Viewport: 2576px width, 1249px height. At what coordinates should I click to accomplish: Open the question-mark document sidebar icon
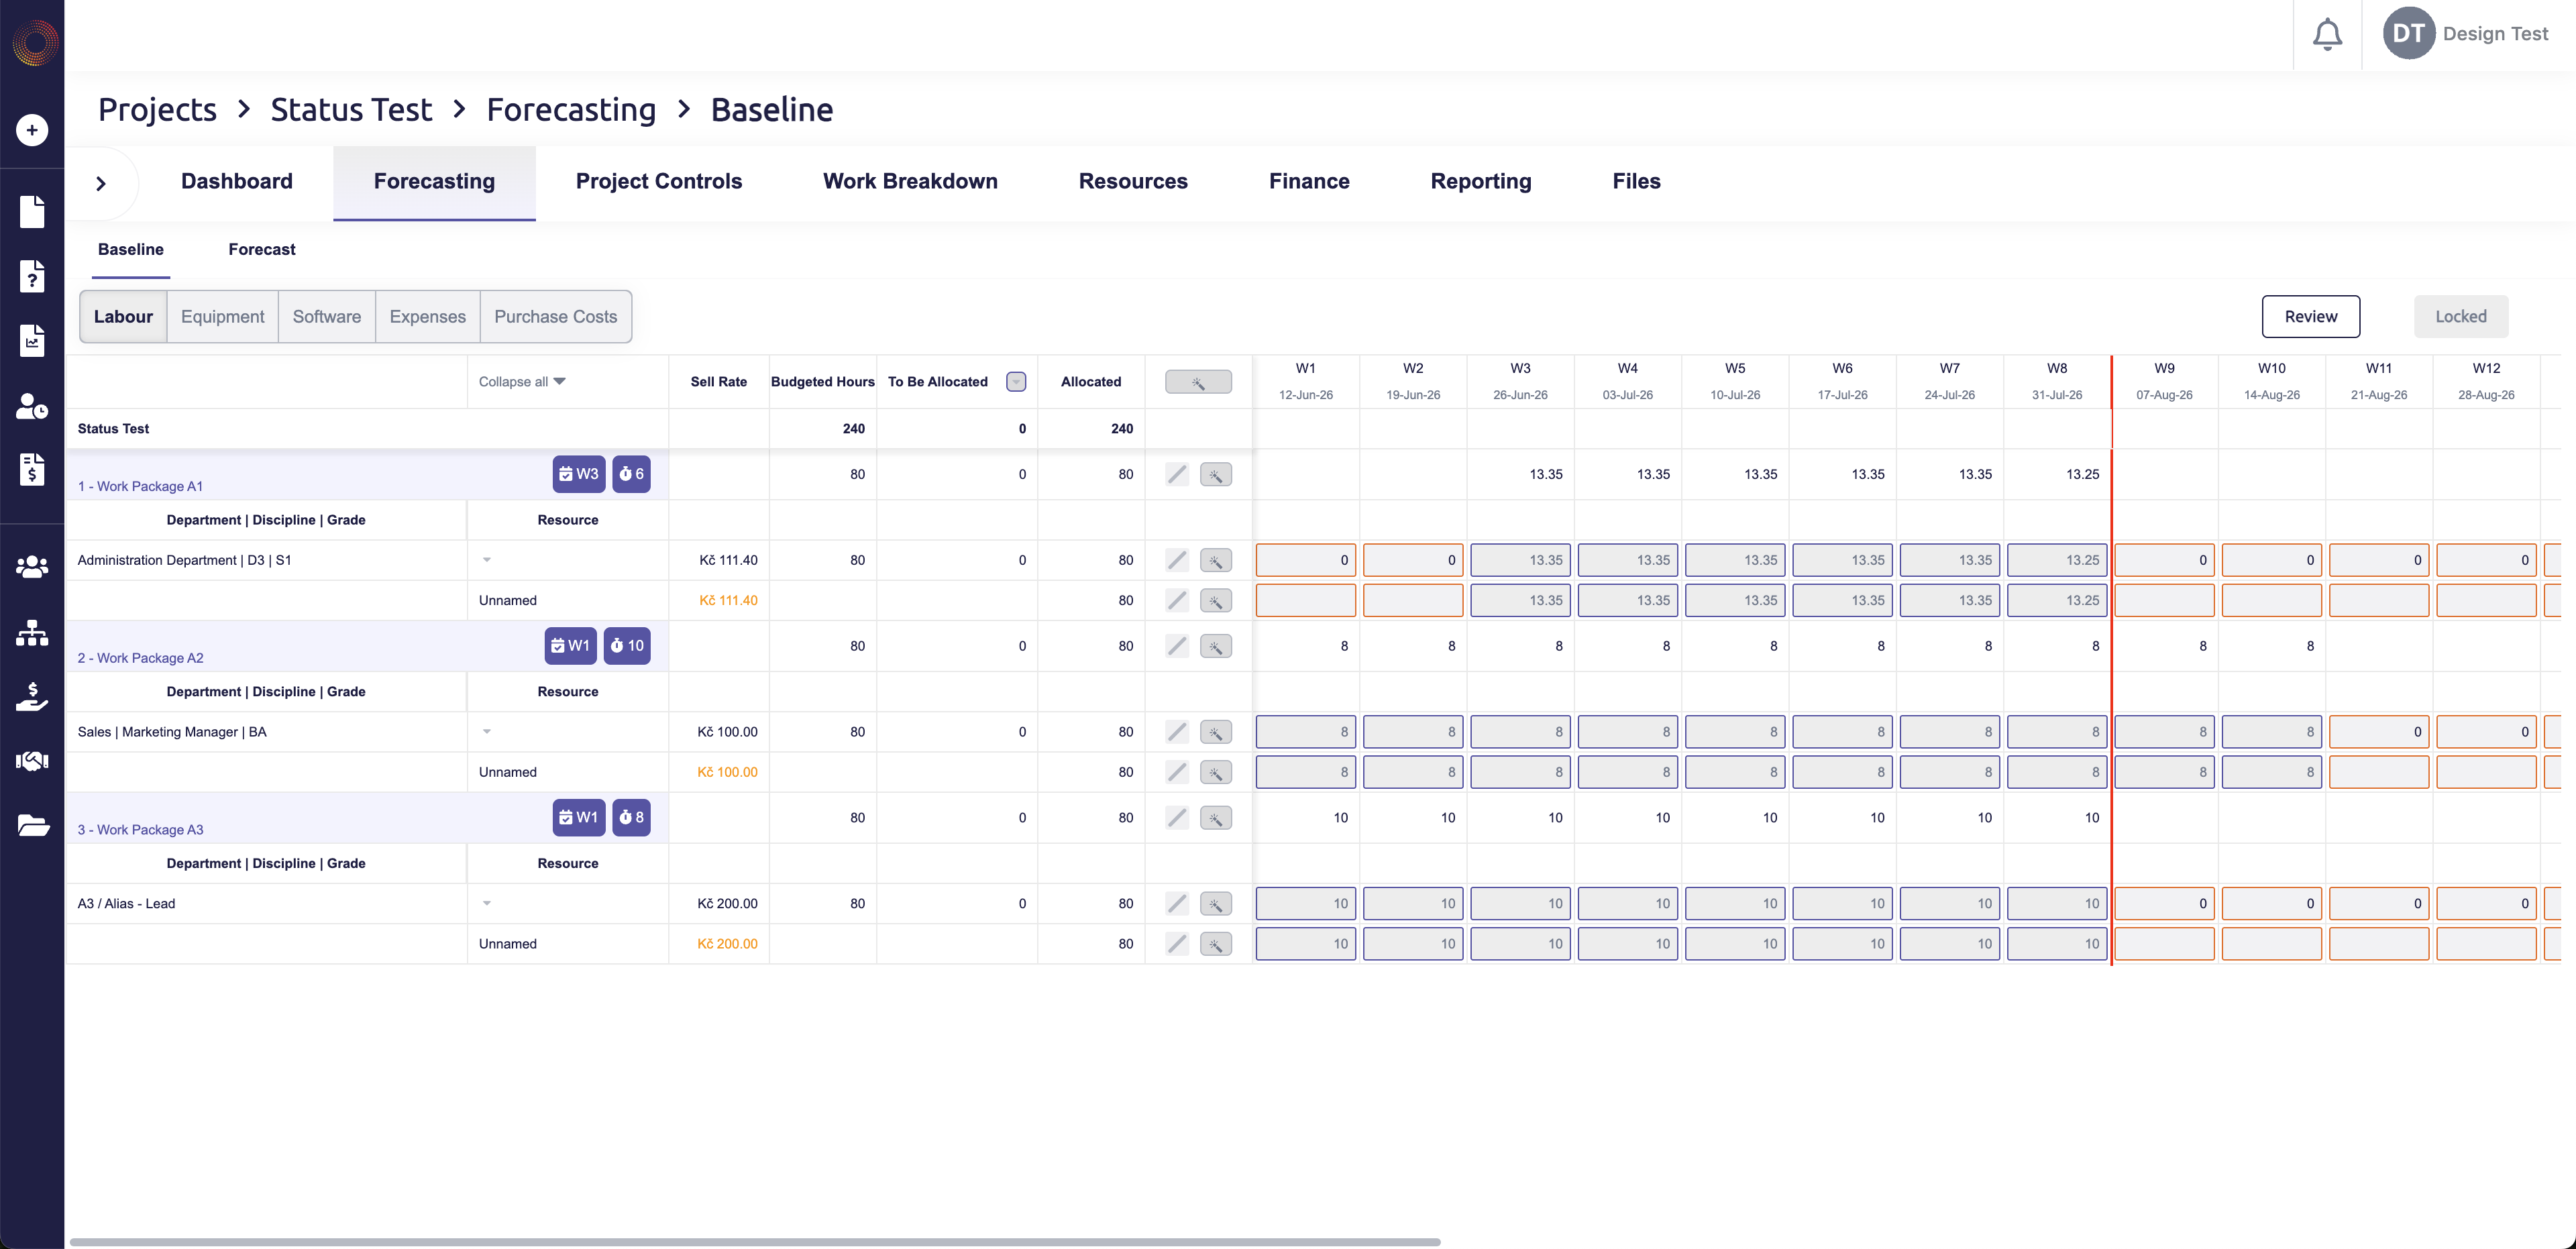32,276
